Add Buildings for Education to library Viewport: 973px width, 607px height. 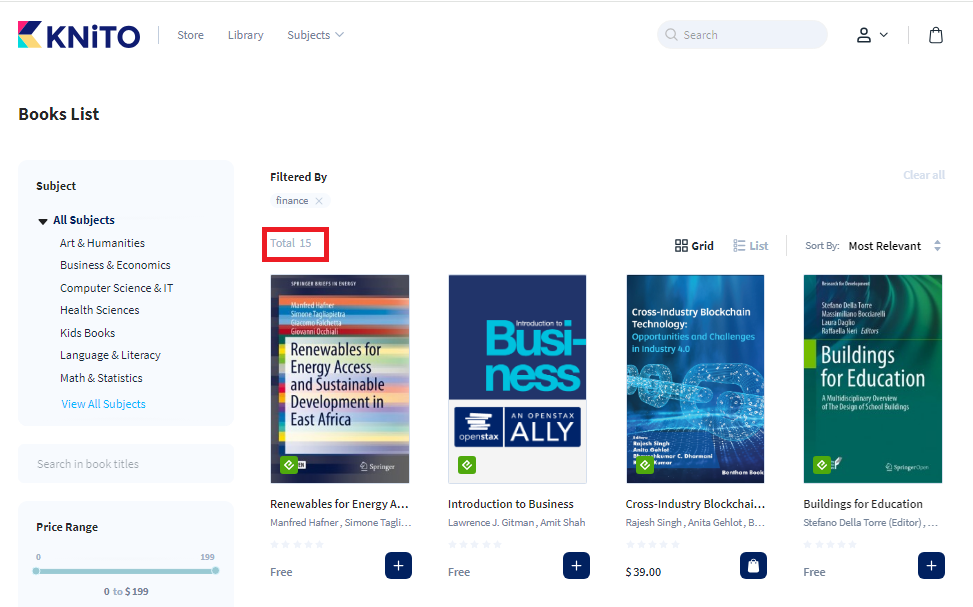pos(931,566)
